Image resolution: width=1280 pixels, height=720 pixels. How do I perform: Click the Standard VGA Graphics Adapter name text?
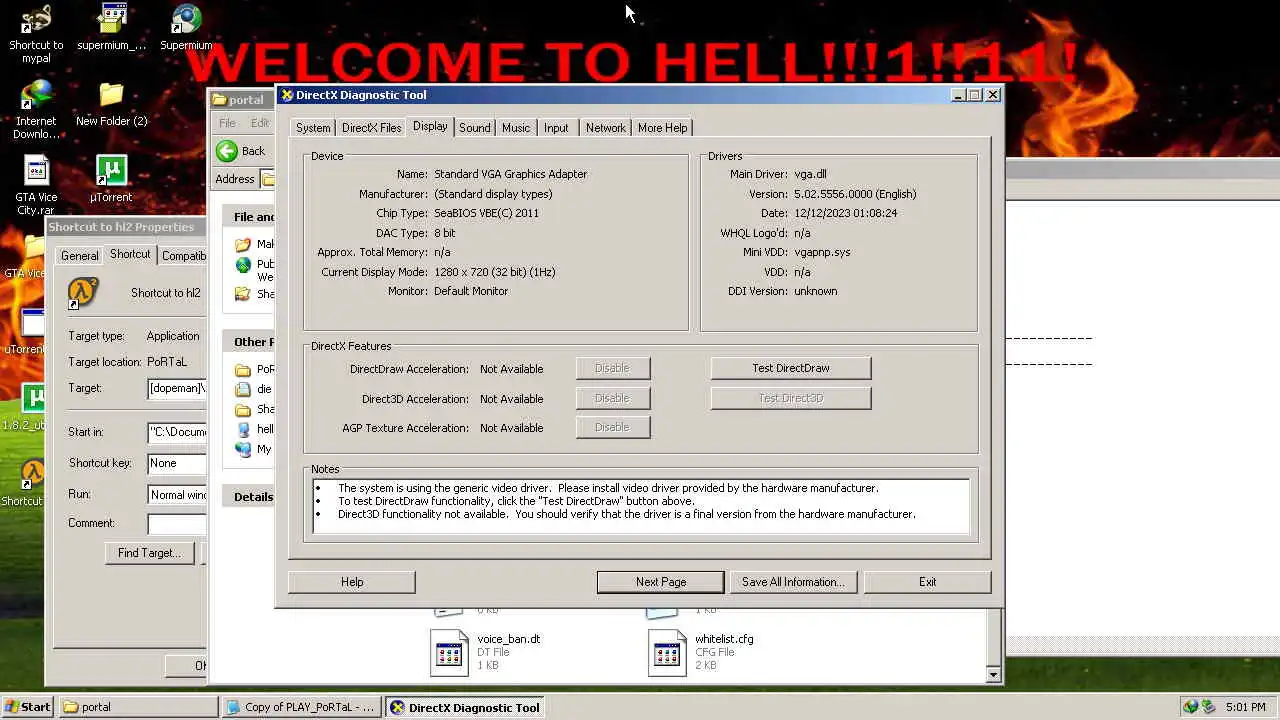tap(510, 174)
